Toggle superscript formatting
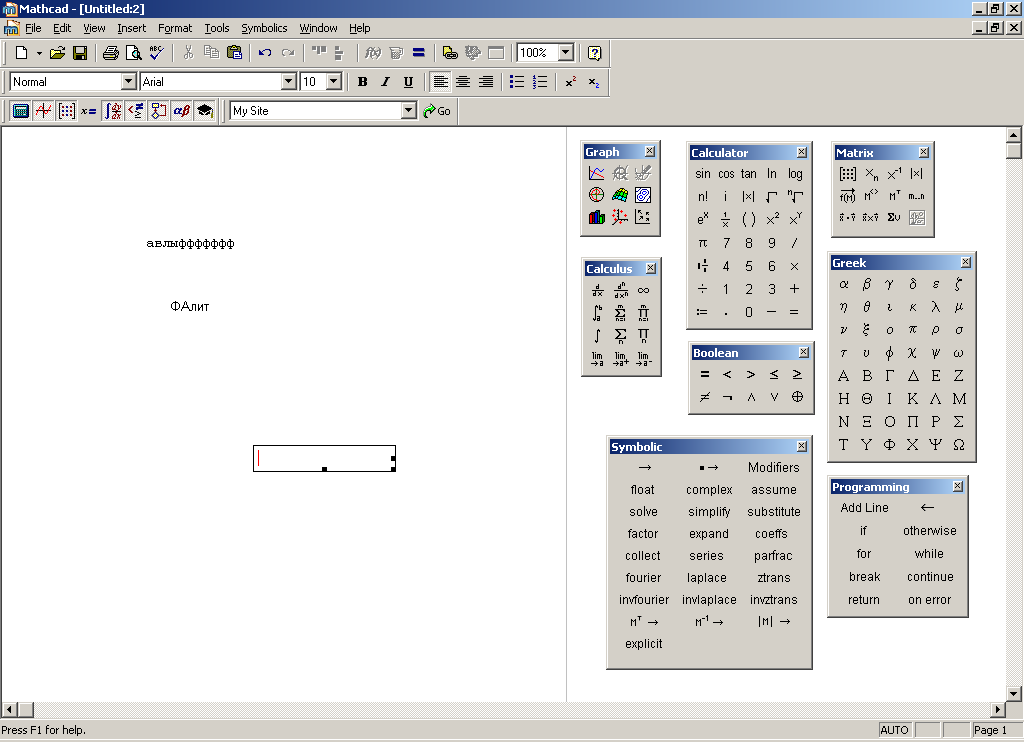 (571, 82)
